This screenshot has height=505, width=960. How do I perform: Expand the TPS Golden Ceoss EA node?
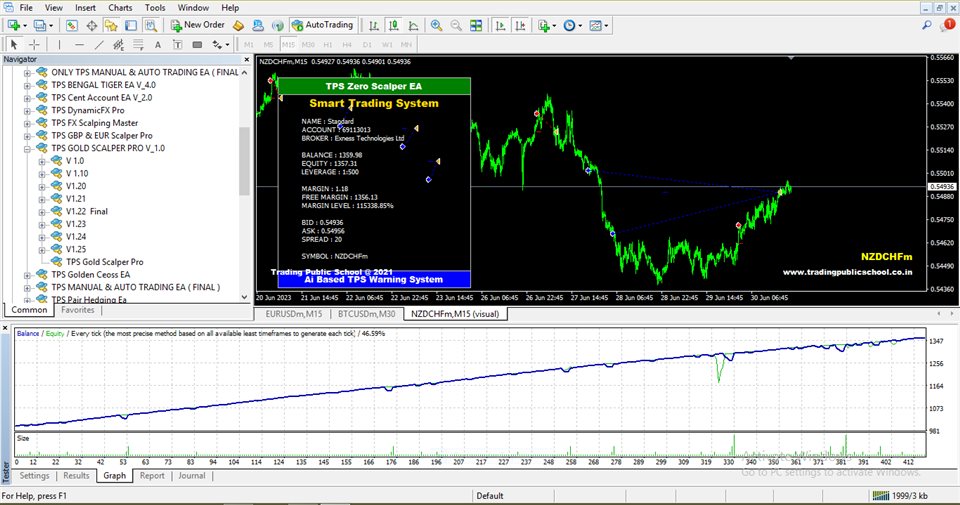[x=27, y=275]
